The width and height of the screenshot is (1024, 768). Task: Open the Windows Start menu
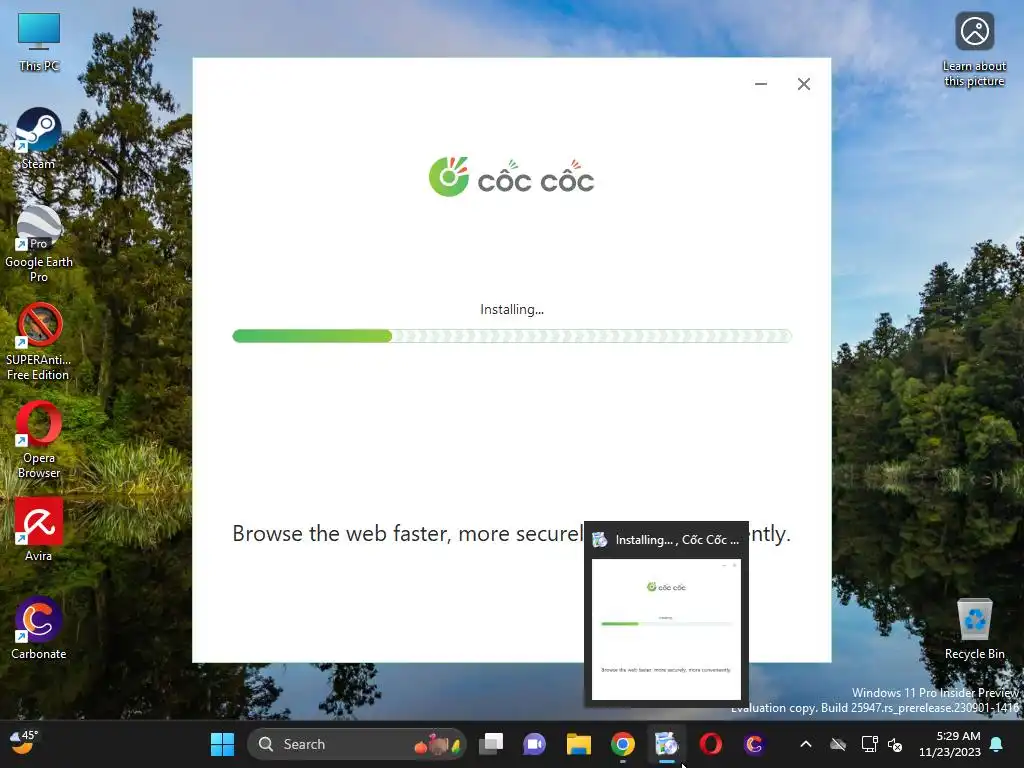[x=223, y=744]
